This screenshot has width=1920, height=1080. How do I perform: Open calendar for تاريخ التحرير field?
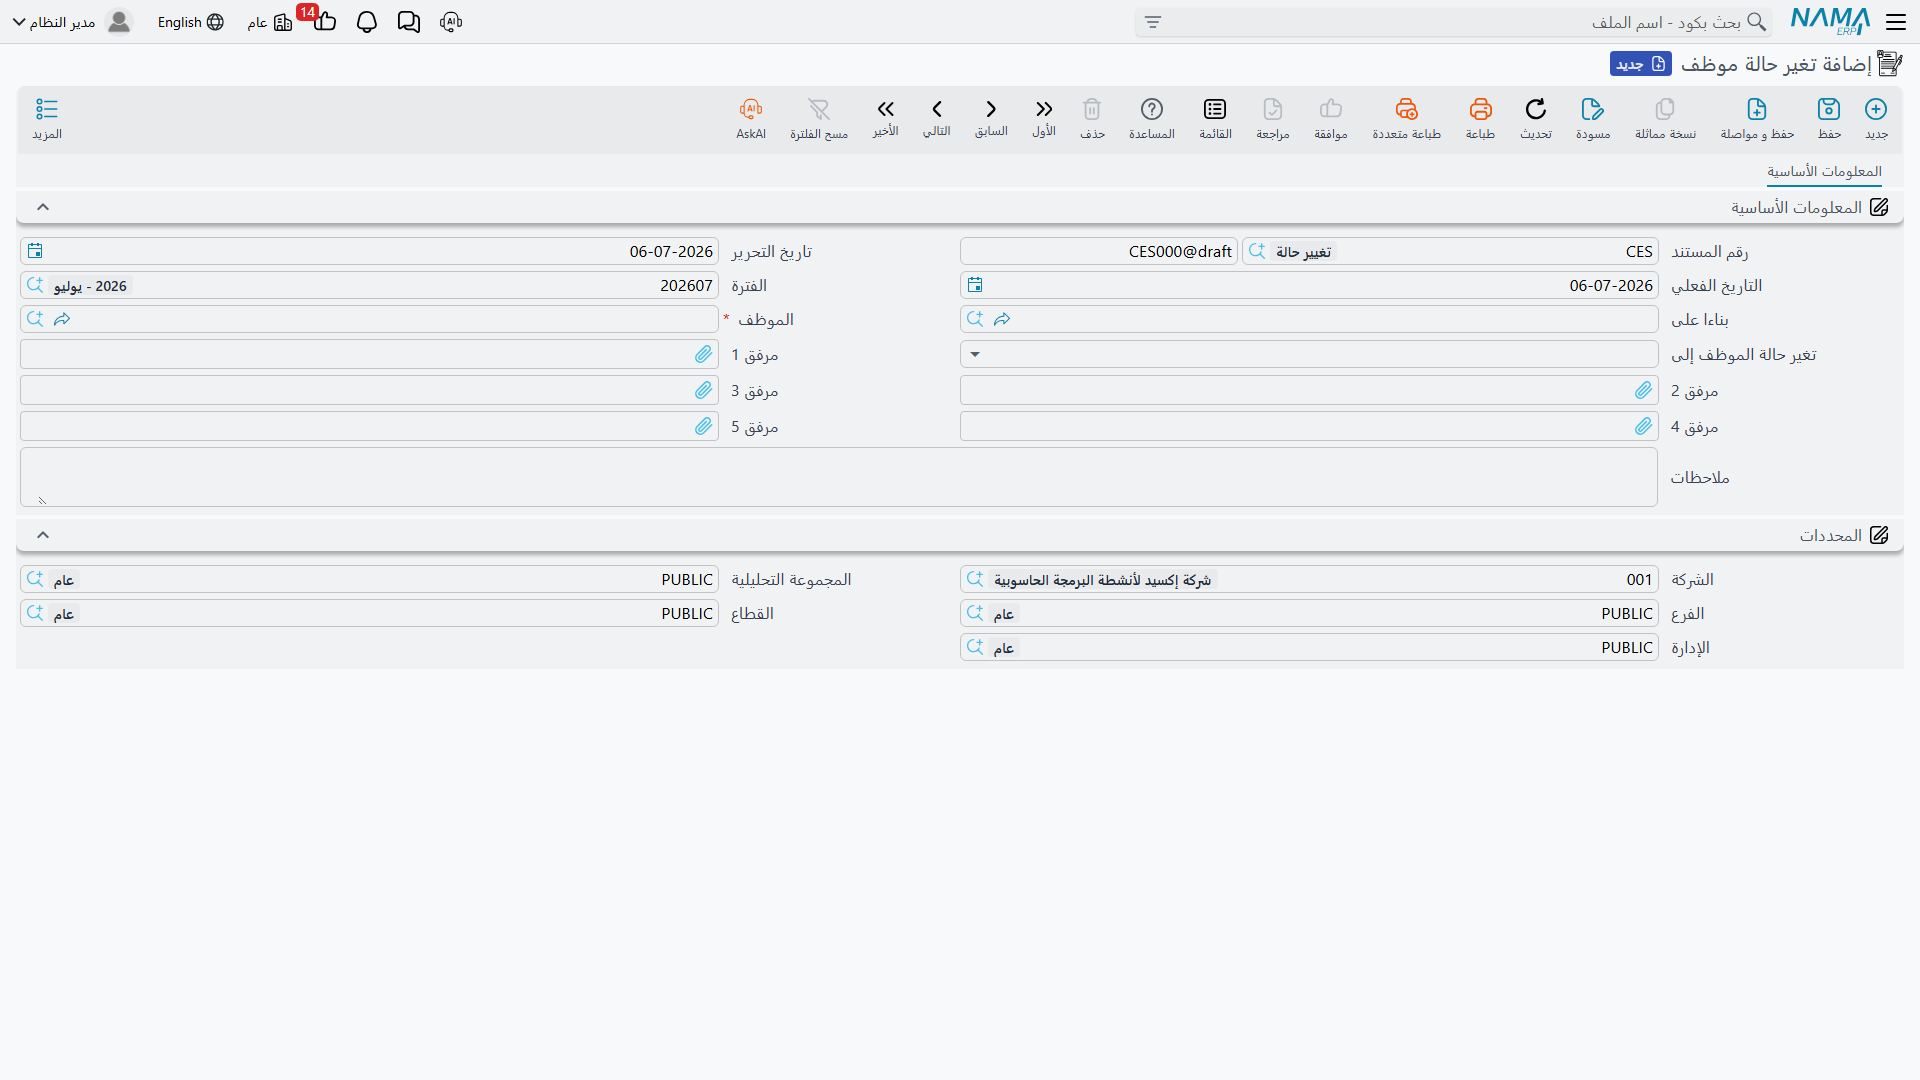(35, 251)
